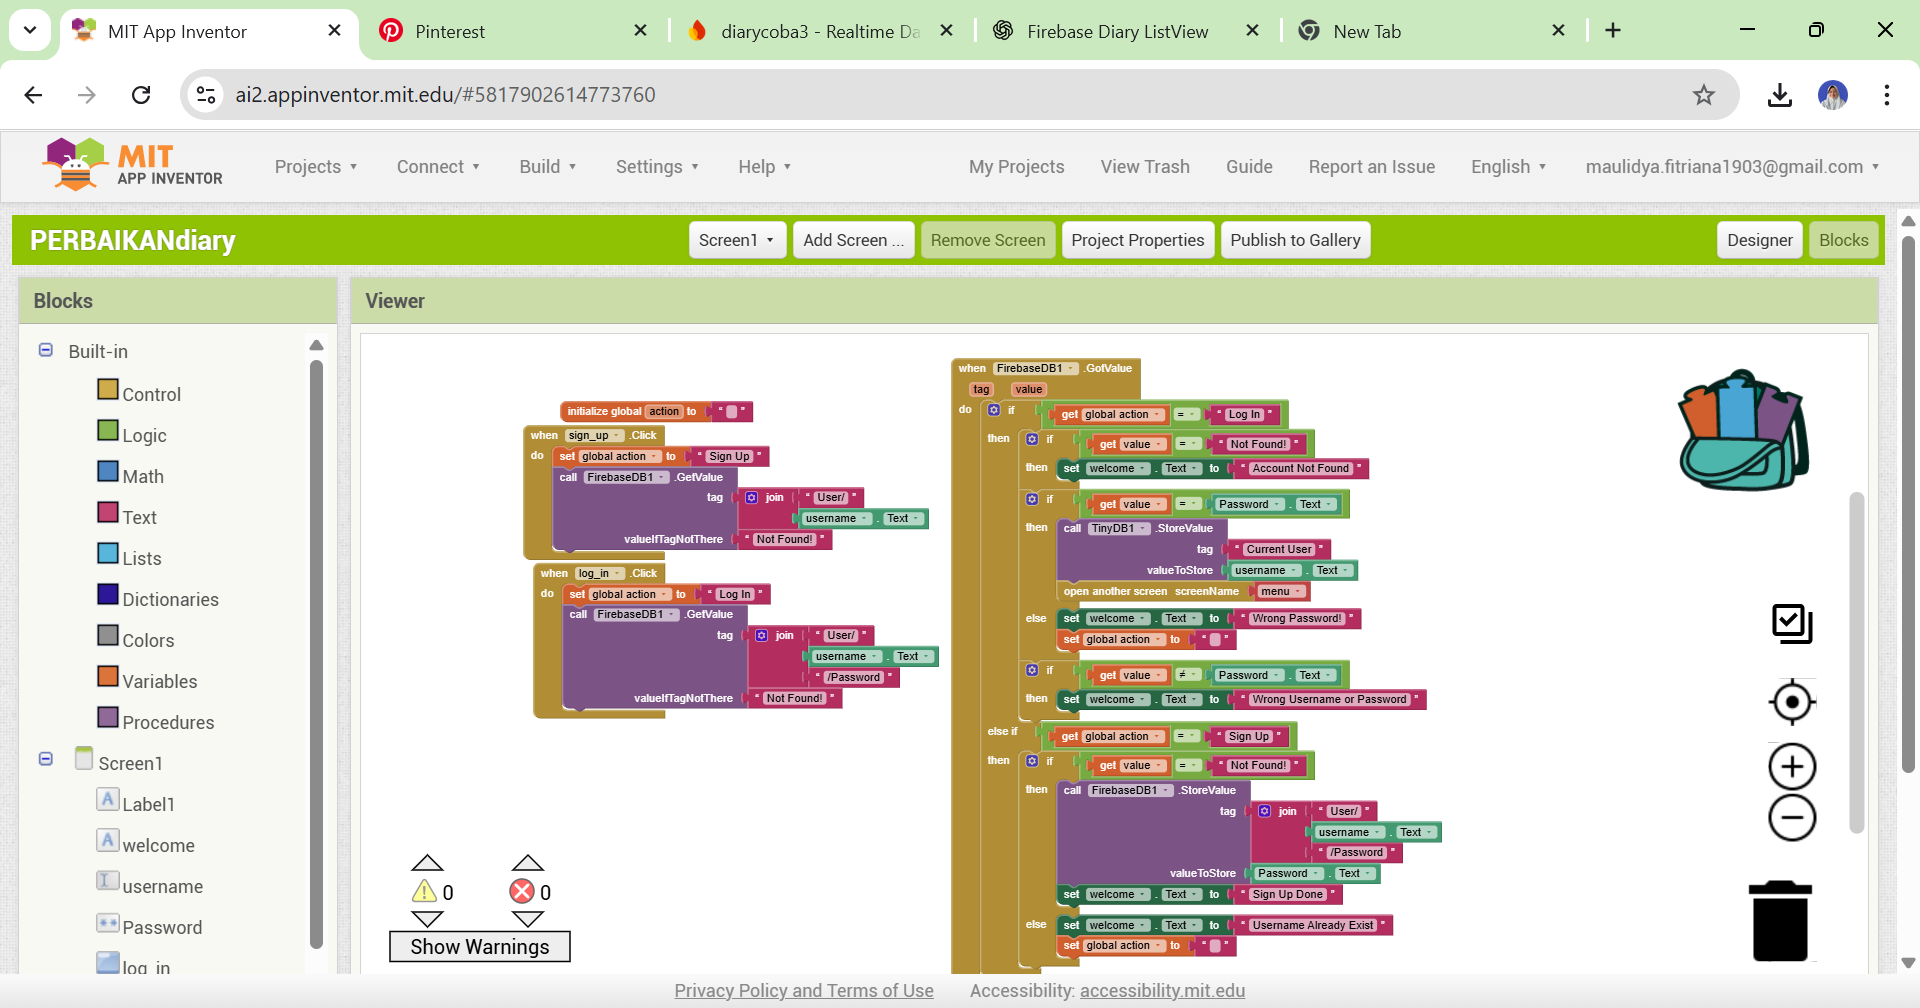Screen dimensions: 1920x1008
Task: Click the workspace controls checkbox icon
Action: pos(1792,624)
